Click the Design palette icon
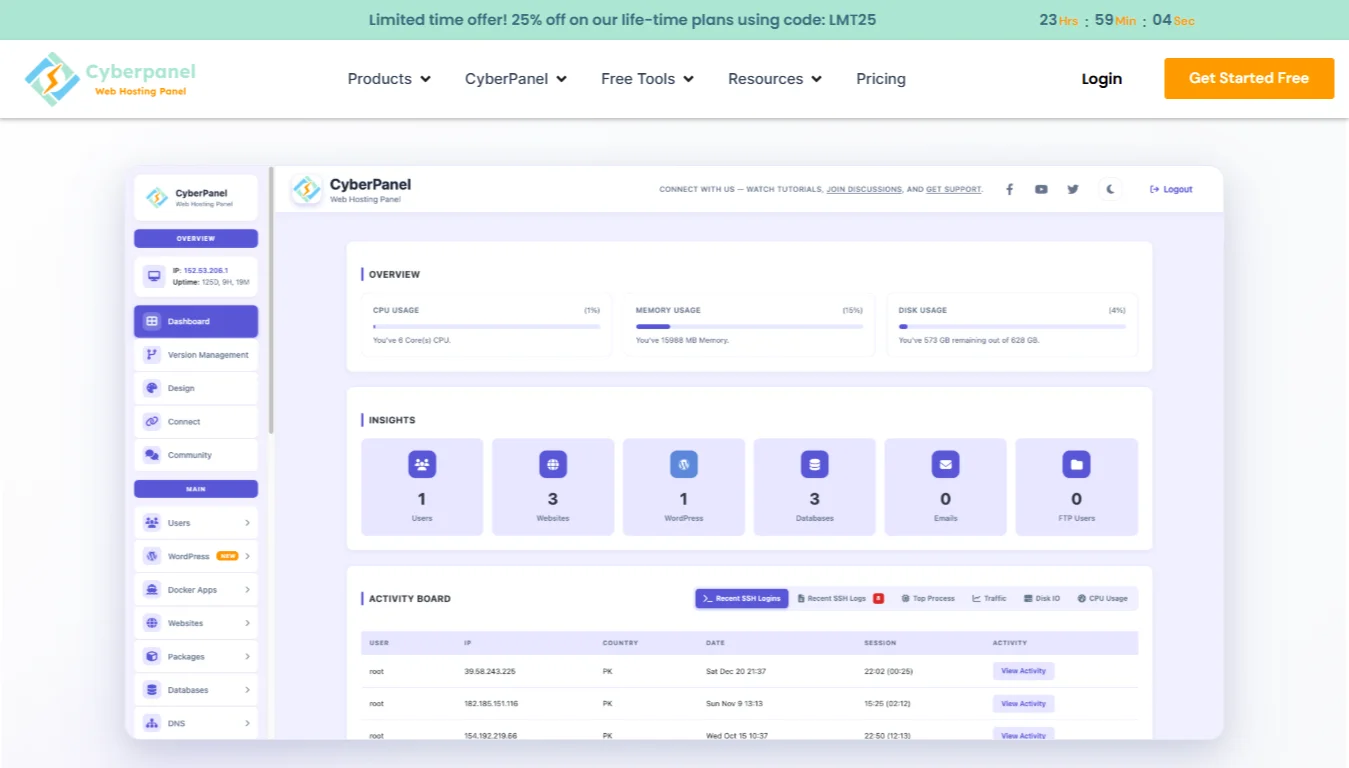Image resolution: width=1349 pixels, height=768 pixels. [x=152, y=388]
